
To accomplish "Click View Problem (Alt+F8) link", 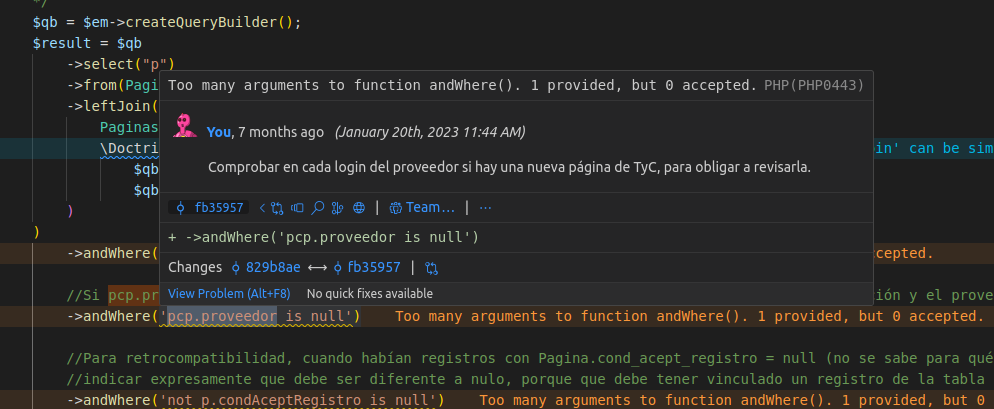I will (x=228, y=294).
